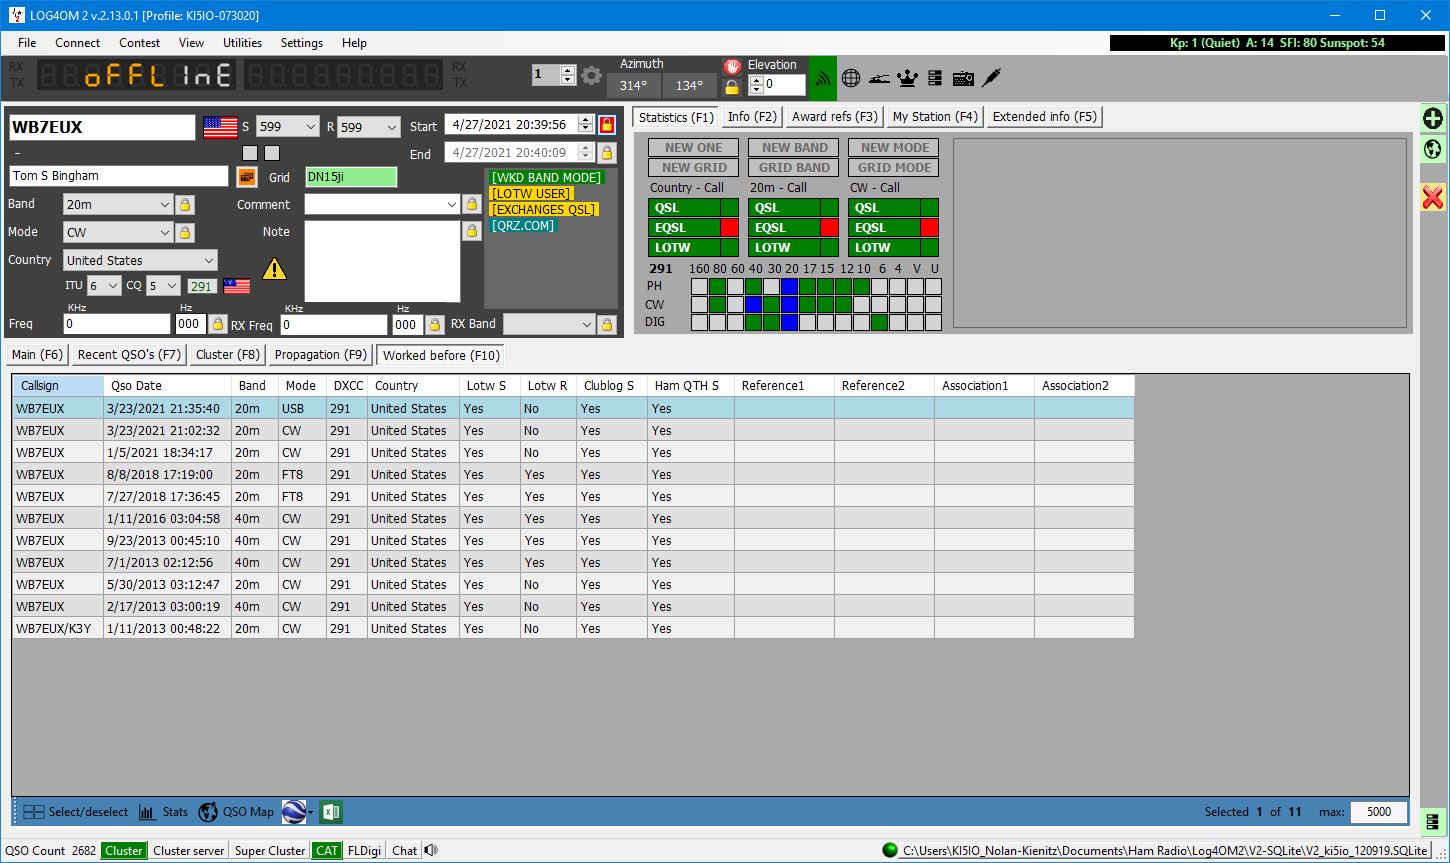1450x863 pixels.
Task: Click the FLDigi status button
Action: point(365,851)
